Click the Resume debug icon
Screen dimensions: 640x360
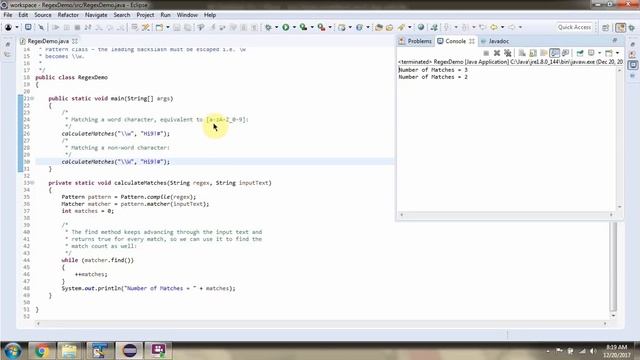pyautogui.click(x=56, y=27)
